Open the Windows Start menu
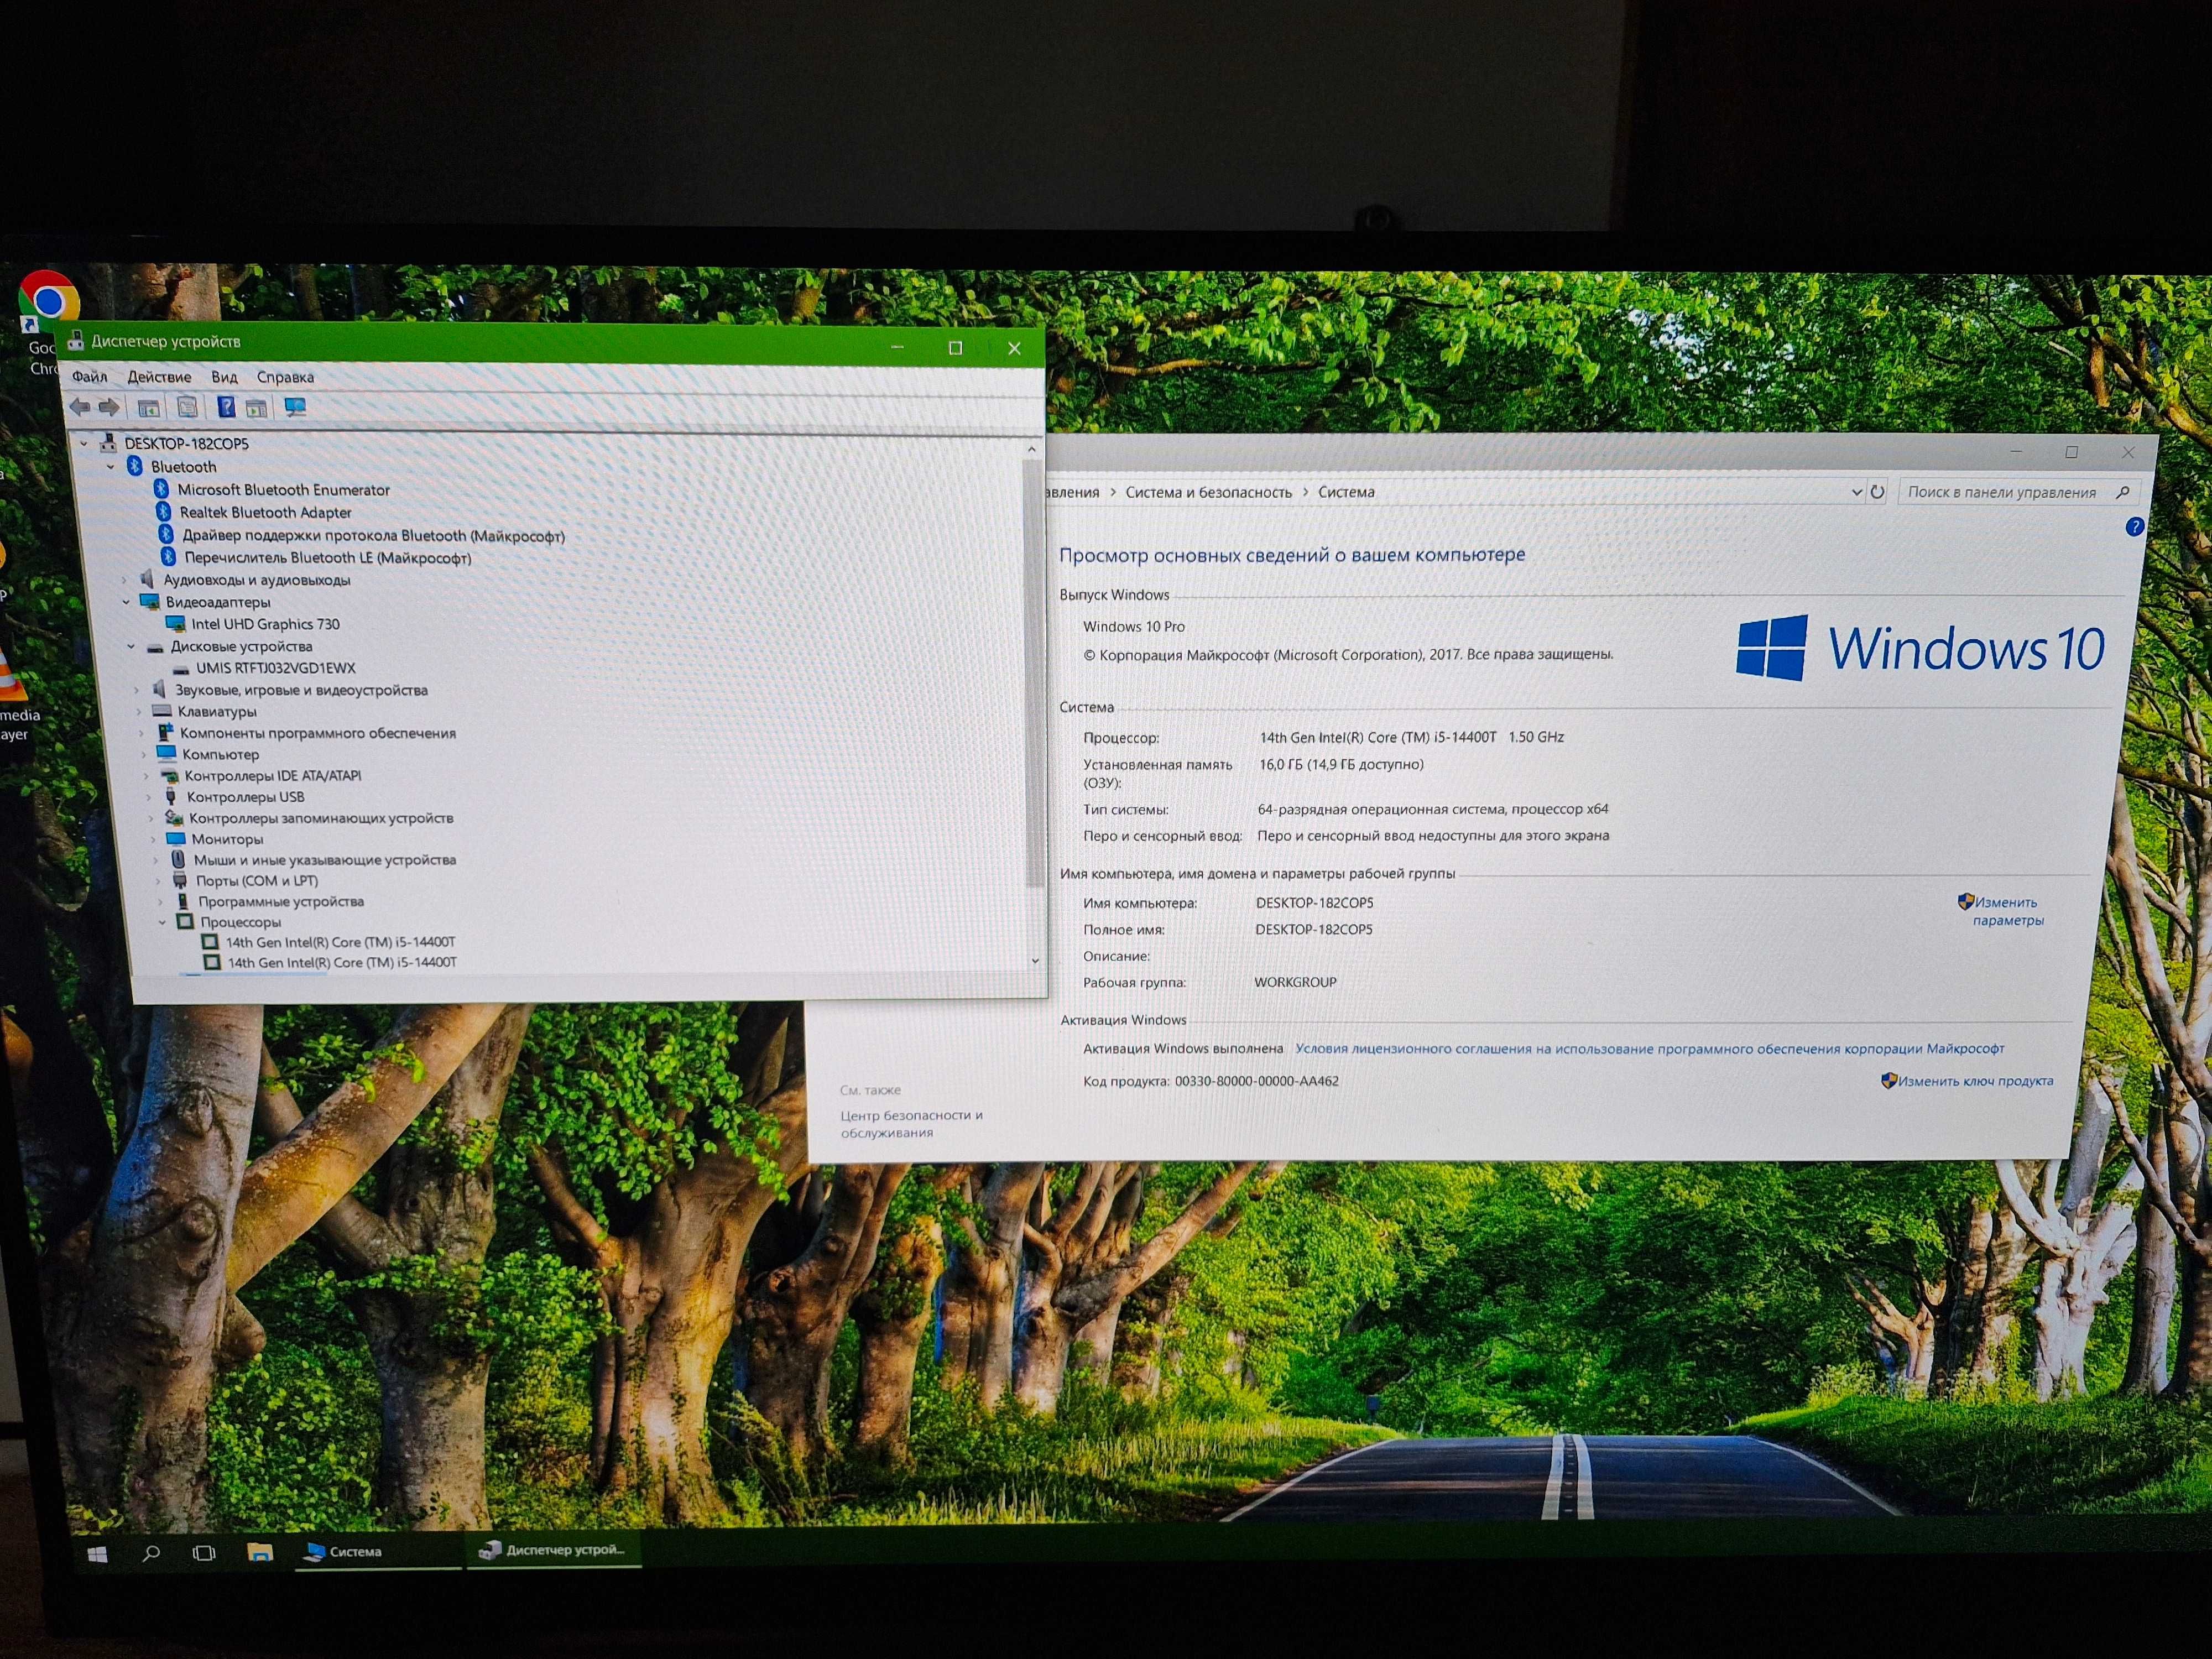This screenshot has width=2212, height=1659. click(97, 1554)
